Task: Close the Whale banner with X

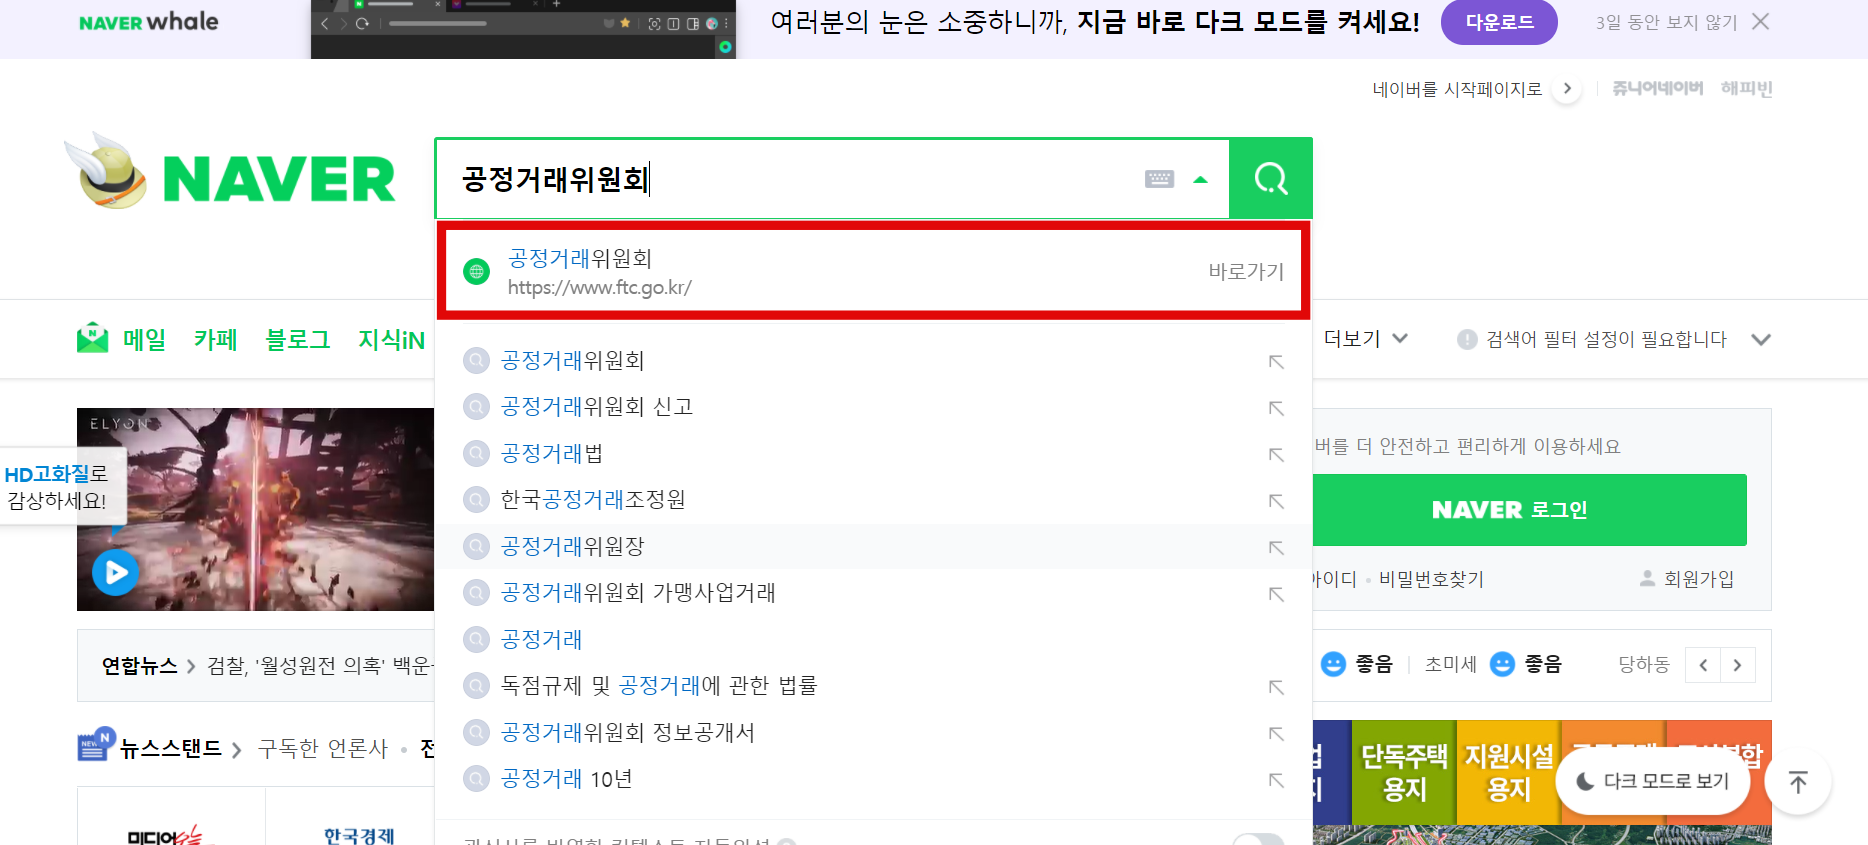Action: coord(1761,21)
